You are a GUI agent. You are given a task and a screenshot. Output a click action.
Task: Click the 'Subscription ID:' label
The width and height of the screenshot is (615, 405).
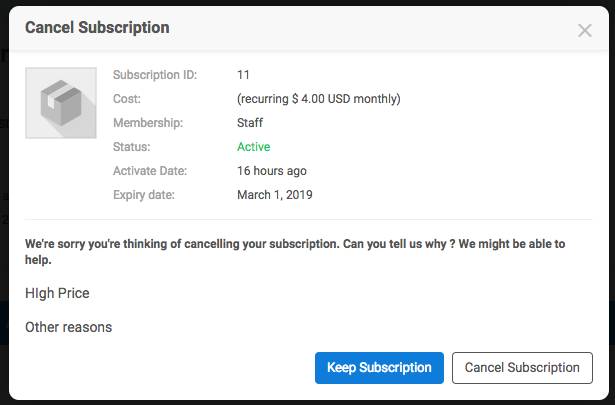[x=155, y=75]
